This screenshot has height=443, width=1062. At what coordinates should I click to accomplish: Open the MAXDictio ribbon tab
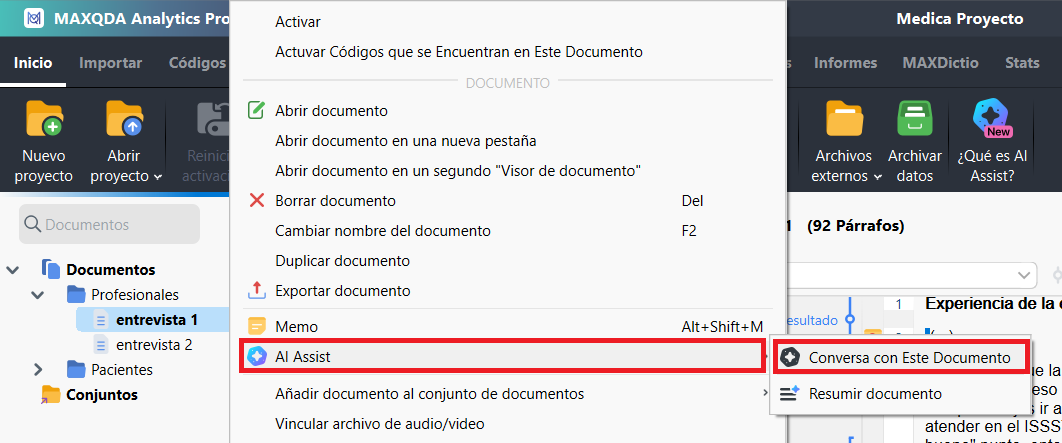[940, 62]
